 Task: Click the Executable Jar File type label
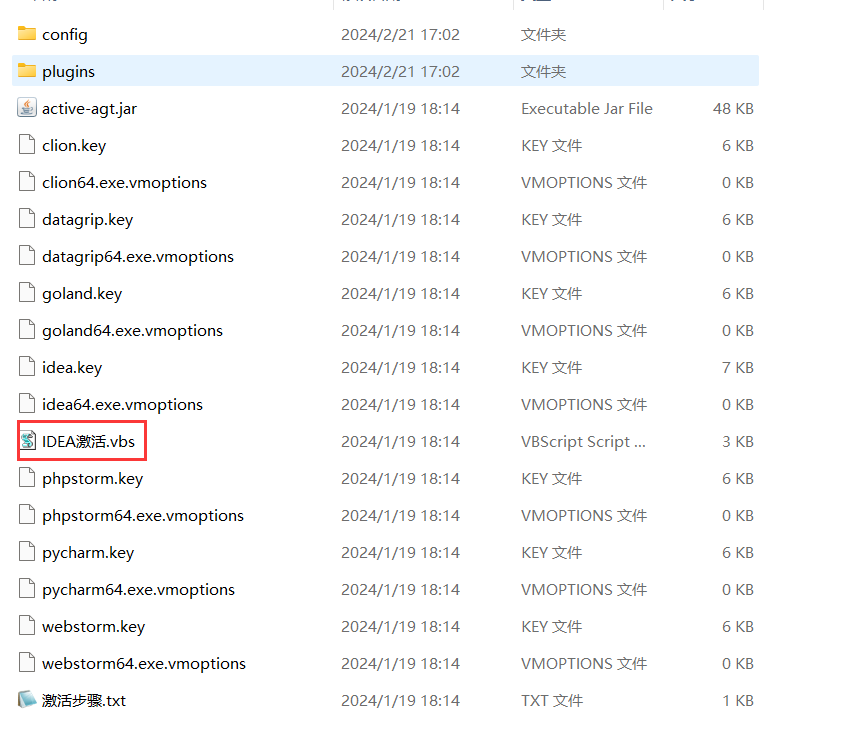pos(587,108)
